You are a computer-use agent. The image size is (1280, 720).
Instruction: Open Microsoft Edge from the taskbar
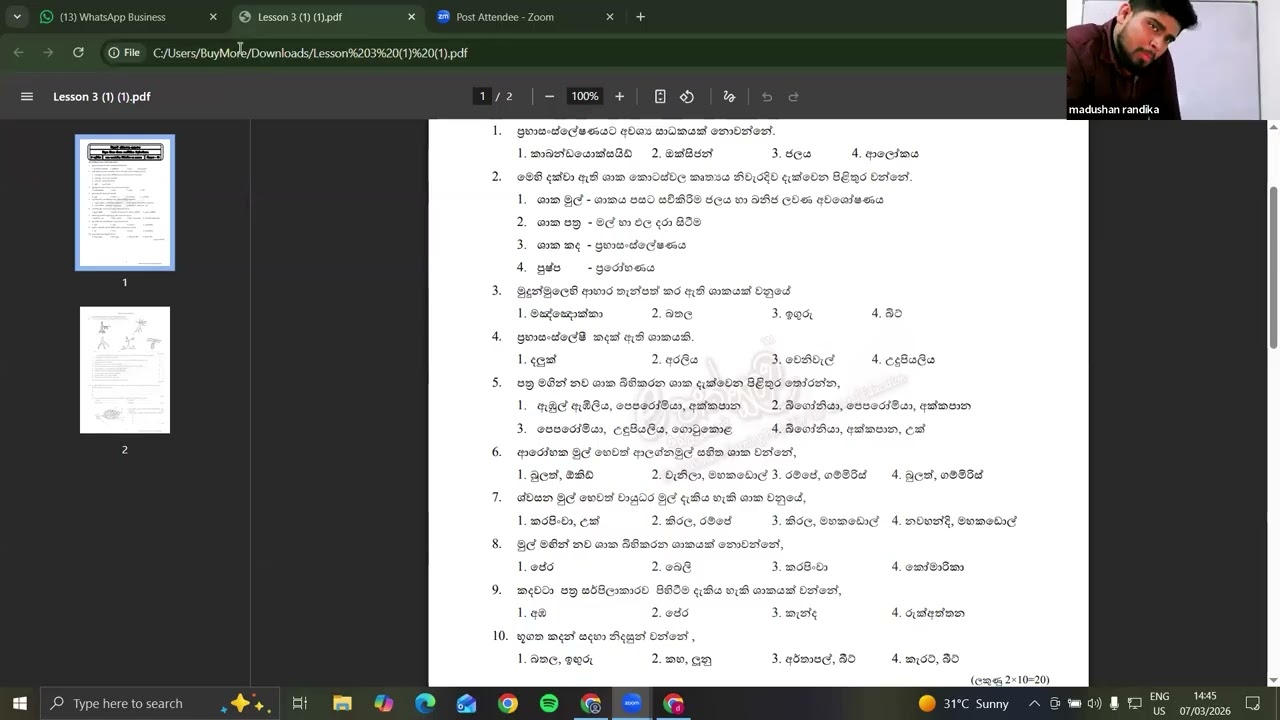[425, 704]
